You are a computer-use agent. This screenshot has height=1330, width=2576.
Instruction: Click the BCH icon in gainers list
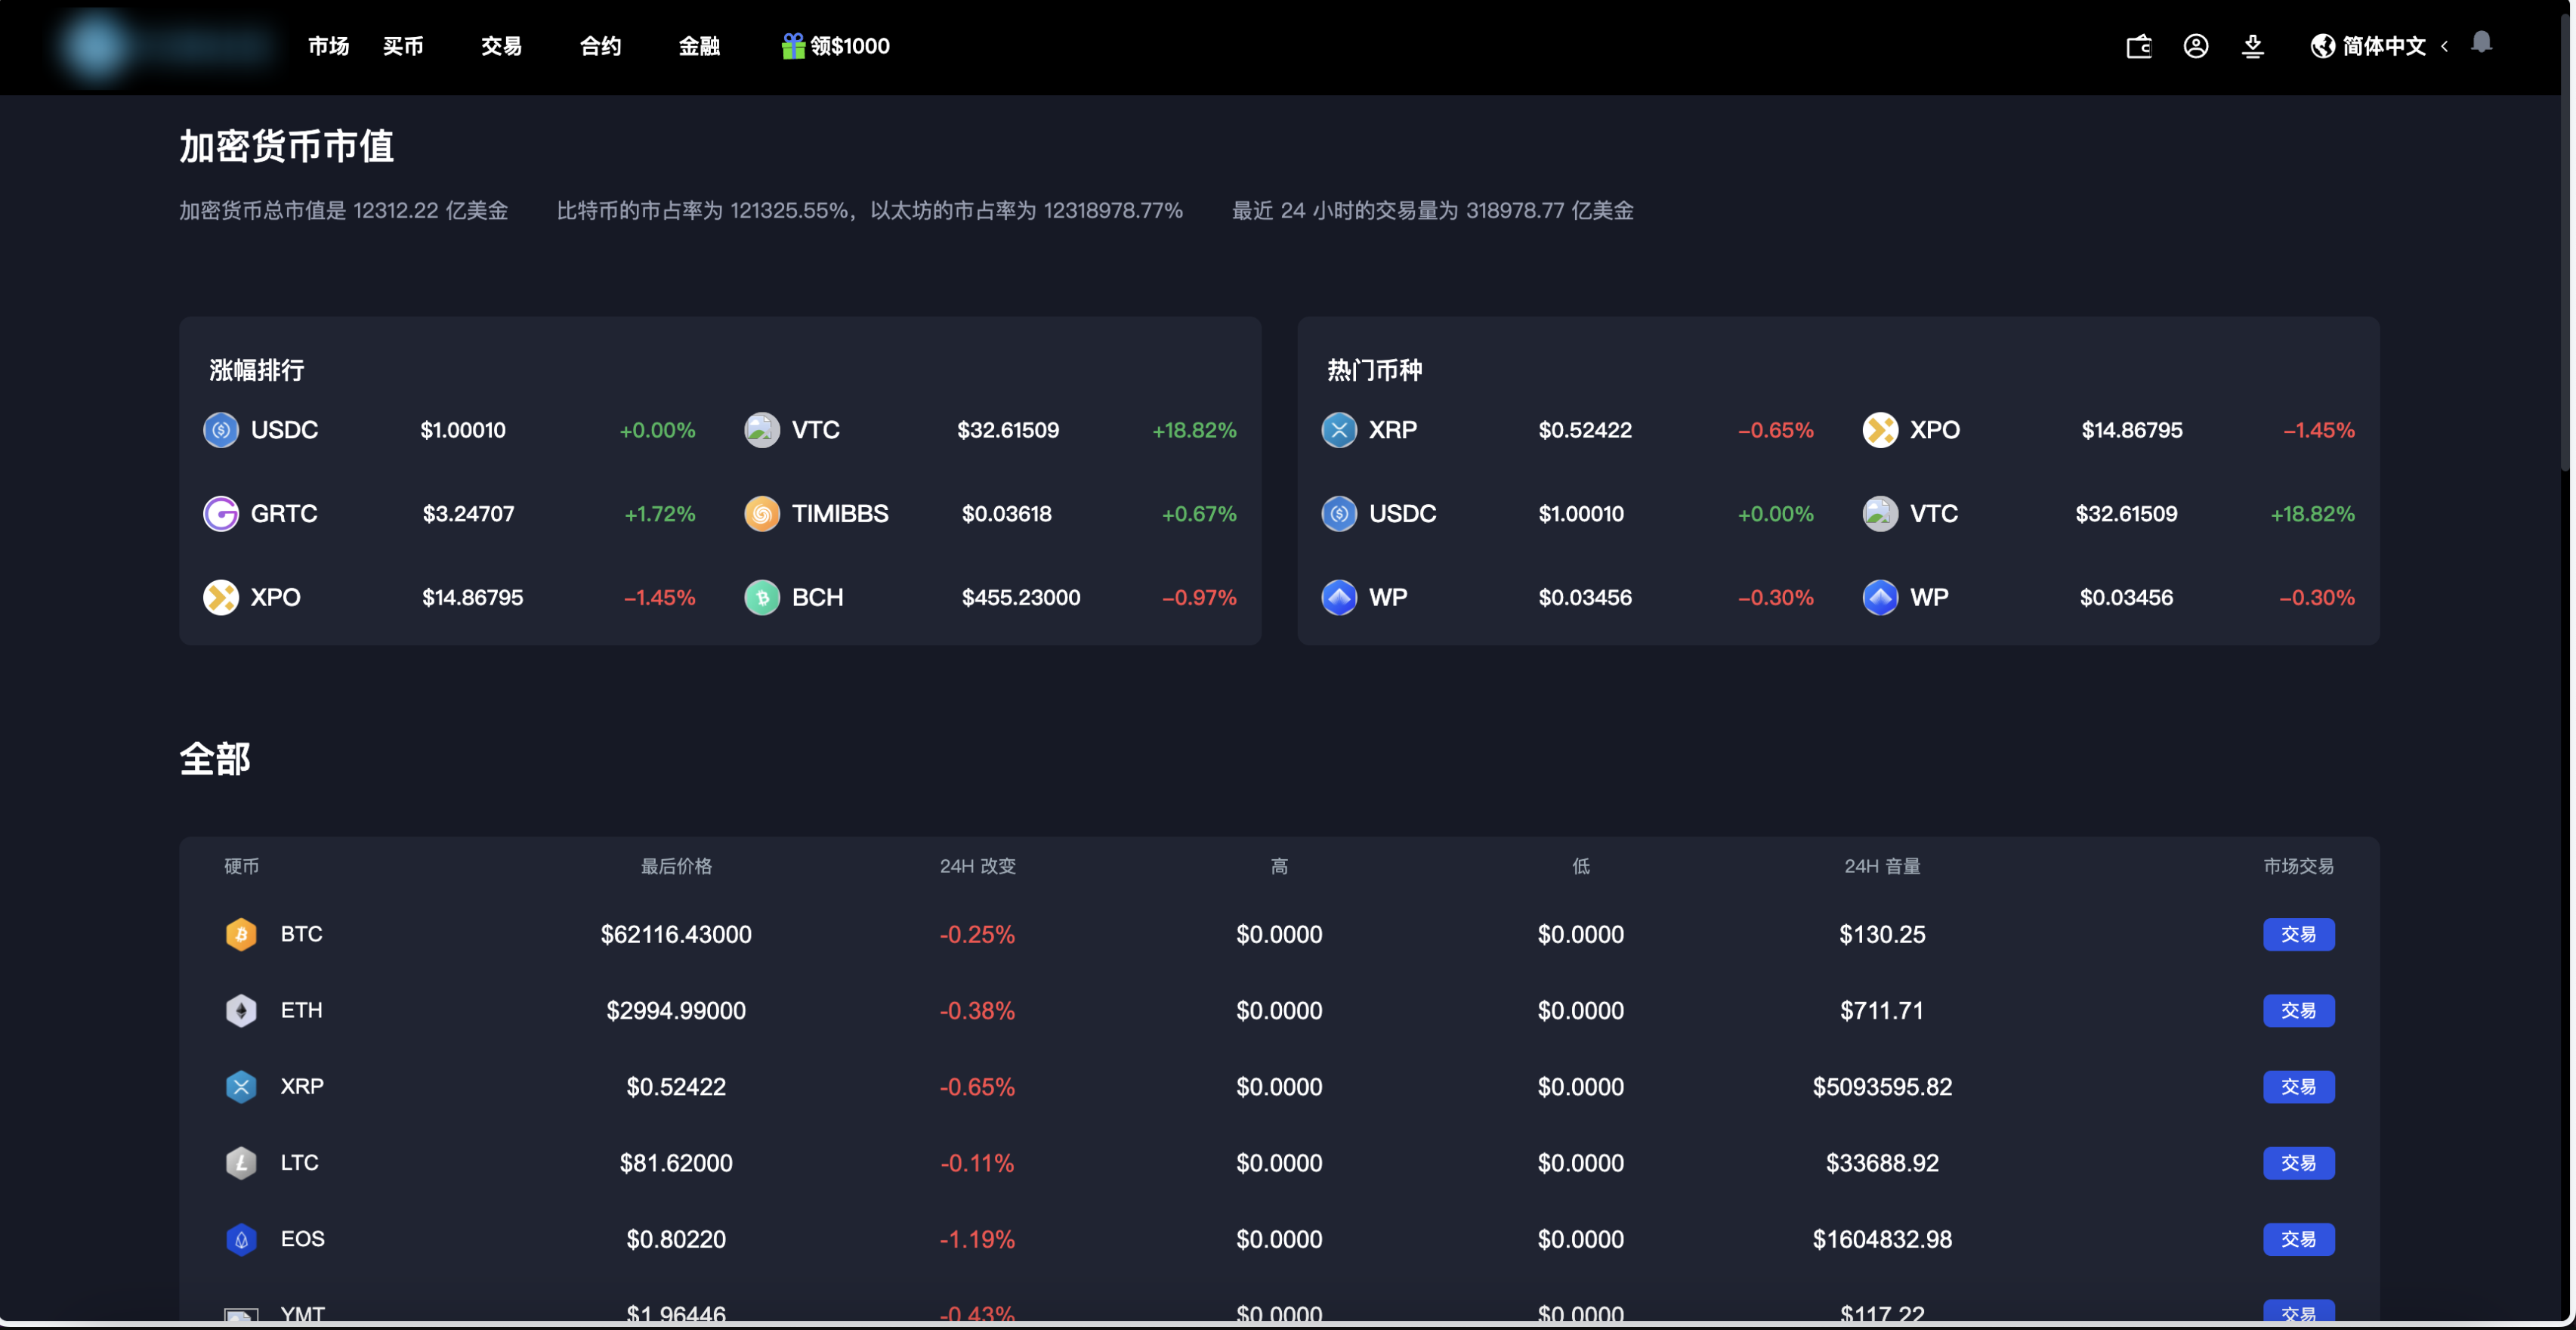pyautogui.click(x=762, y=598)
